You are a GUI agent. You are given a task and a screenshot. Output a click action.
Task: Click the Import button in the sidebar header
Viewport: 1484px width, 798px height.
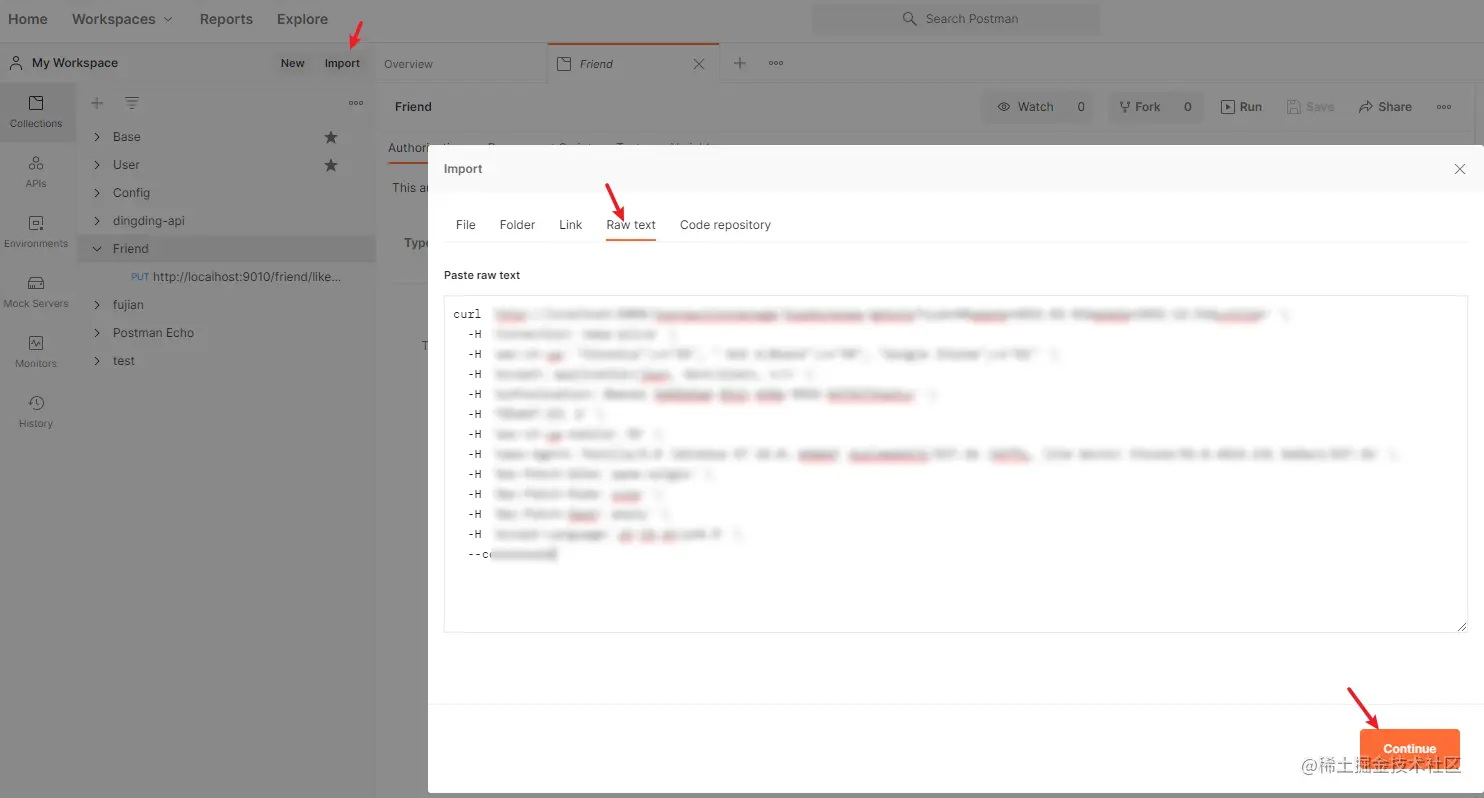coord(342,63)
